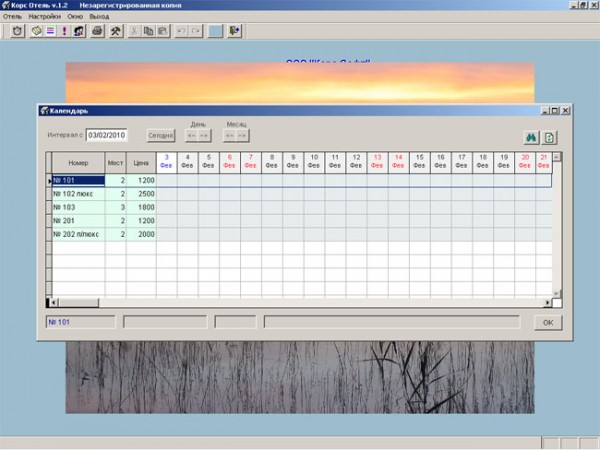Click the light blue square toolbar button
The width and height of the screenshot is (600, 450).
pos(215,31)
